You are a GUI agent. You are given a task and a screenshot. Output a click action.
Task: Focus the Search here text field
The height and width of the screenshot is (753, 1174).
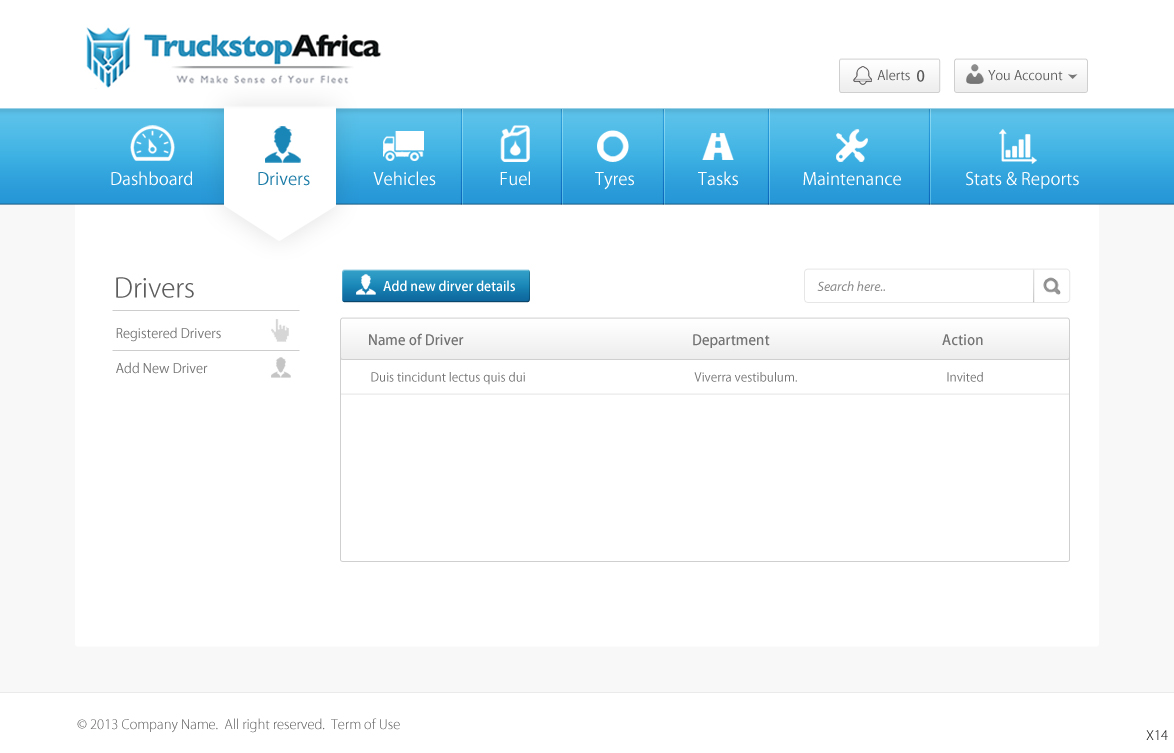click(x=918, y=286)
